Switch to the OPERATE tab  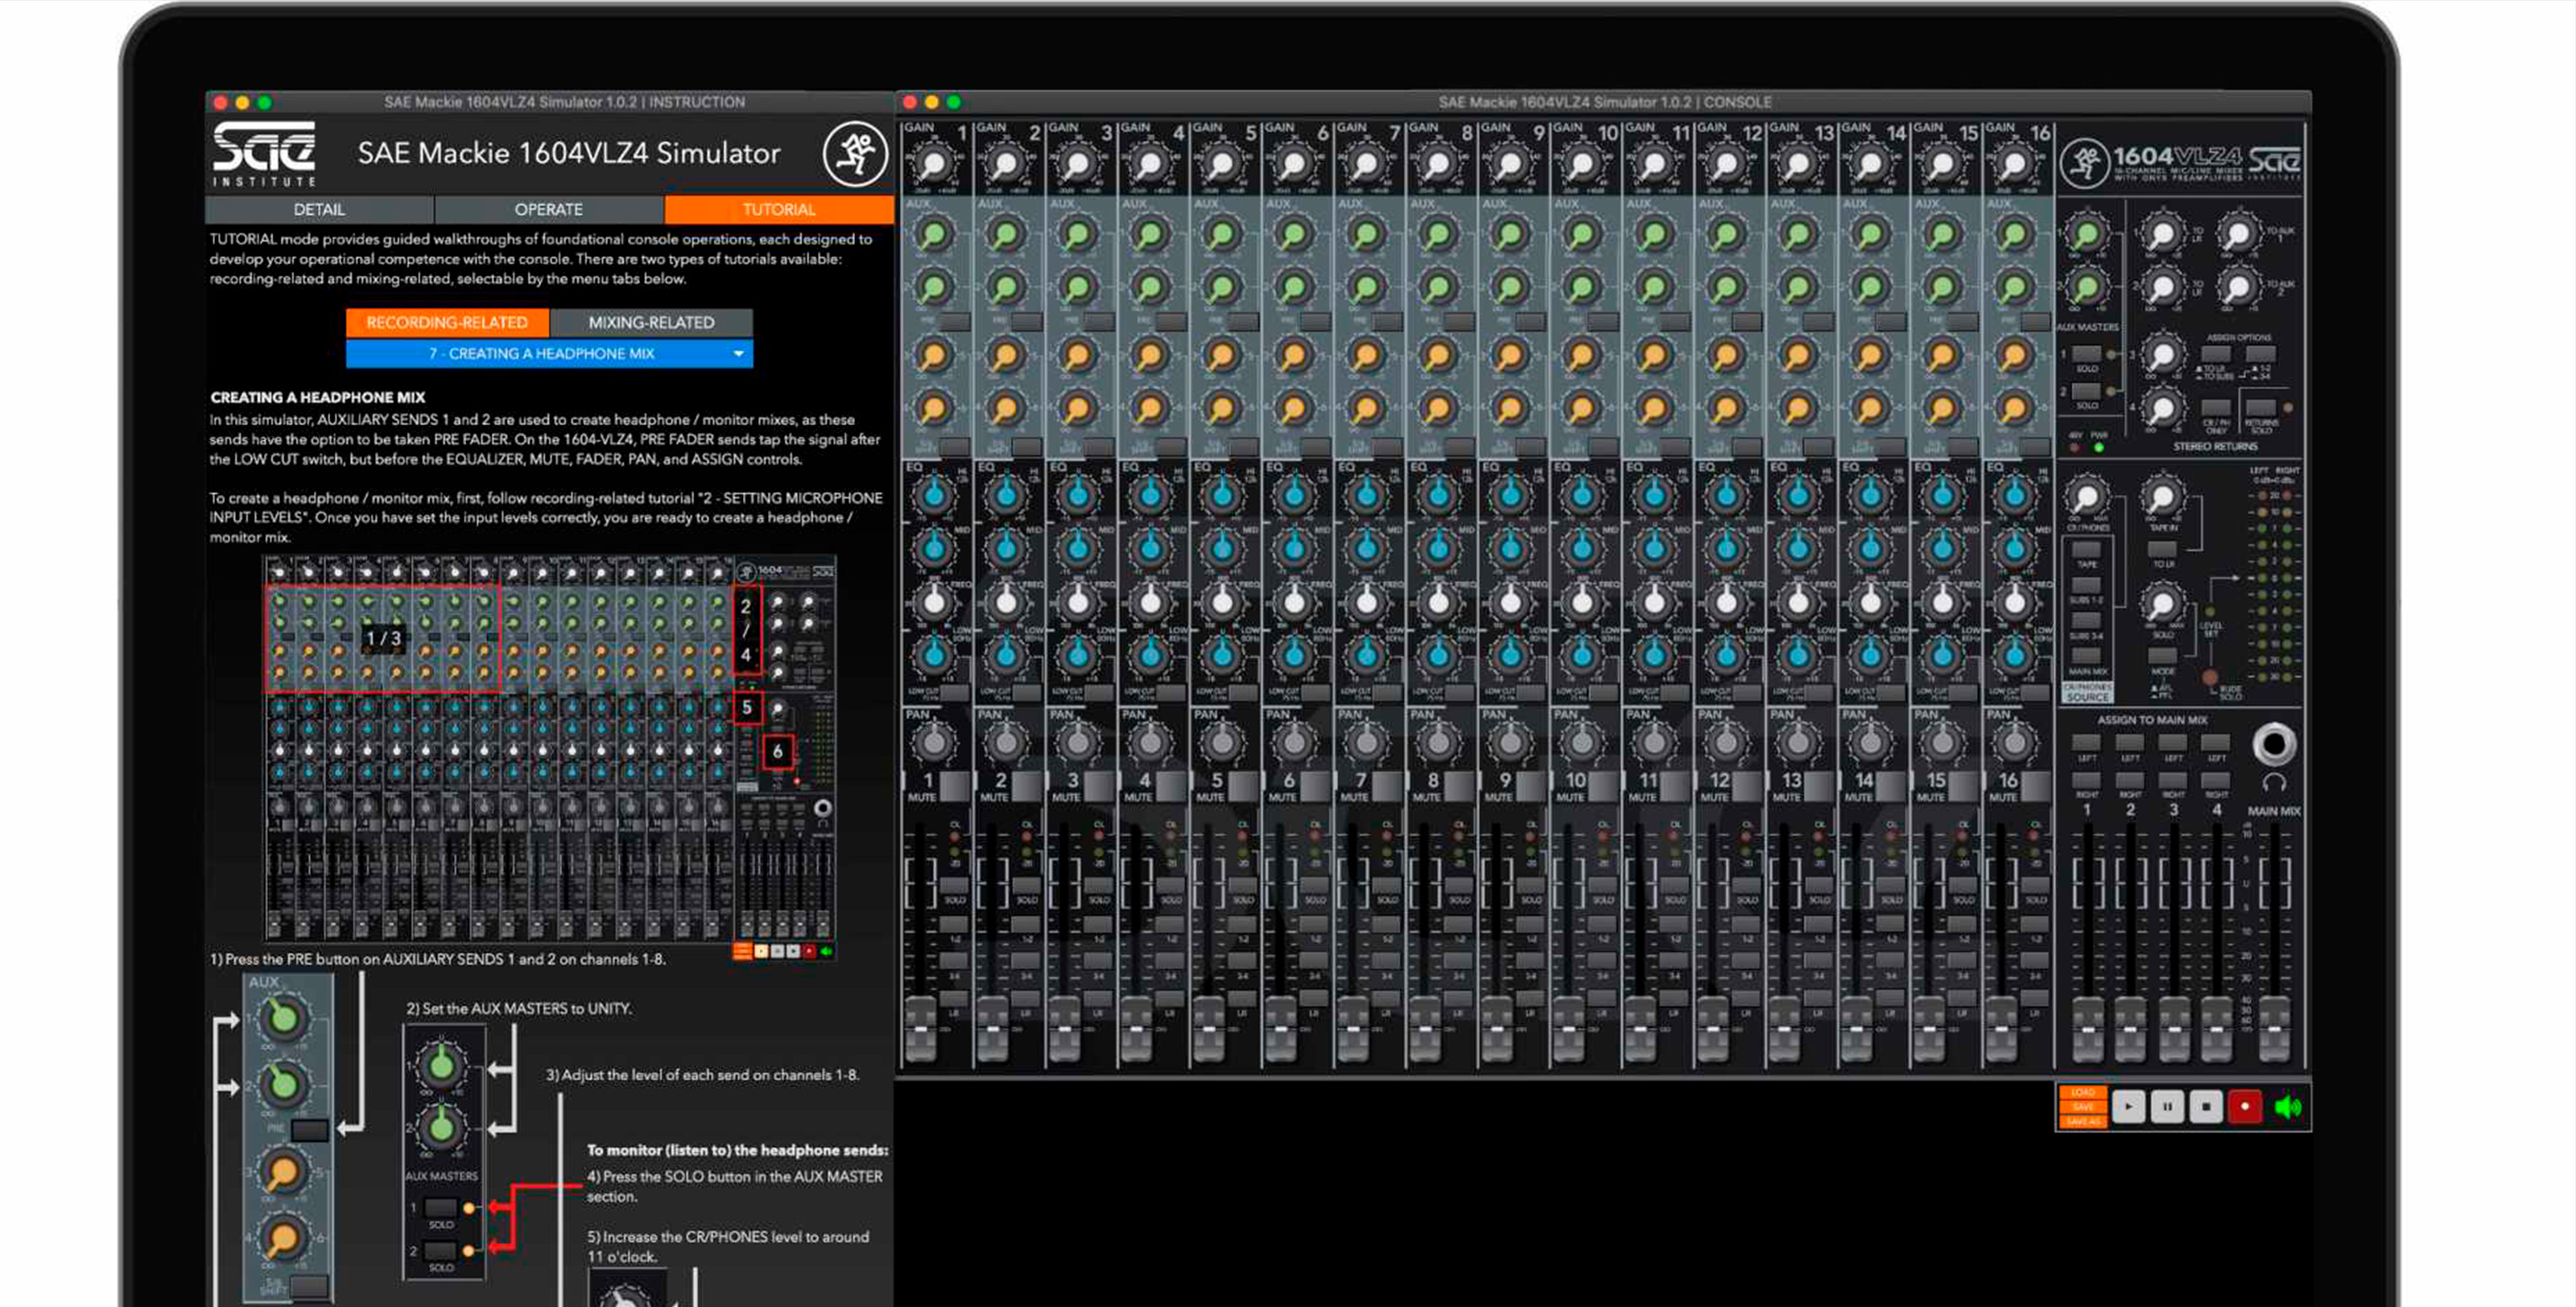(x=548, y=209)
